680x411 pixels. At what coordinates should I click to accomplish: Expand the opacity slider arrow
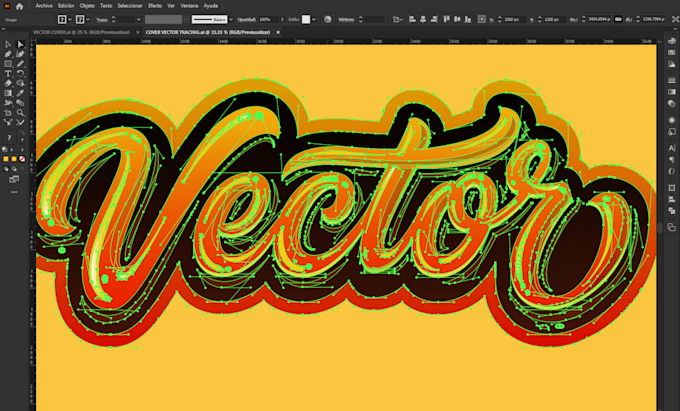click(282, 20)
